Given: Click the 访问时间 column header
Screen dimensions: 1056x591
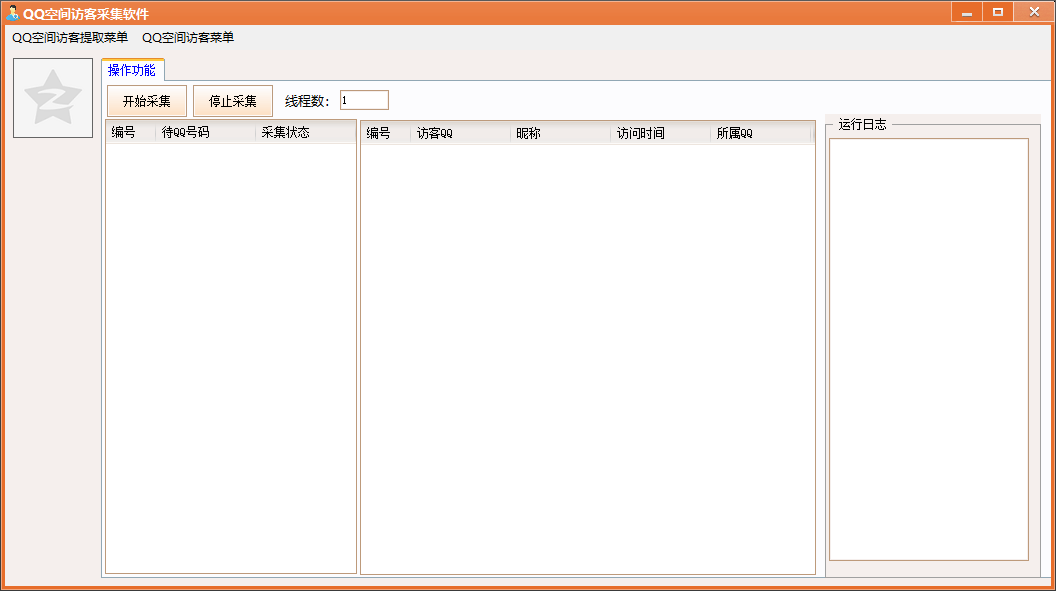Looking at the screenshot, I should pos(660,133).
